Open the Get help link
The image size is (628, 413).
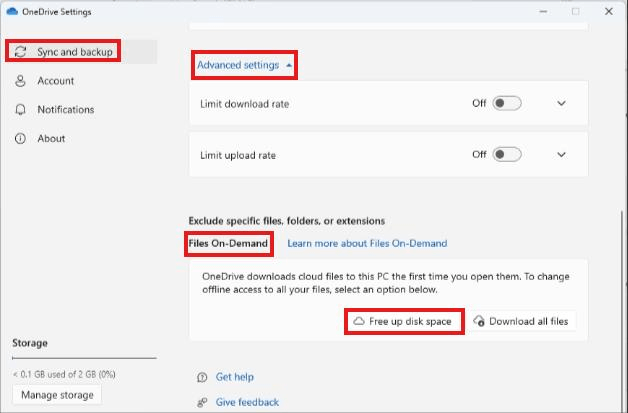click(234, 377)
